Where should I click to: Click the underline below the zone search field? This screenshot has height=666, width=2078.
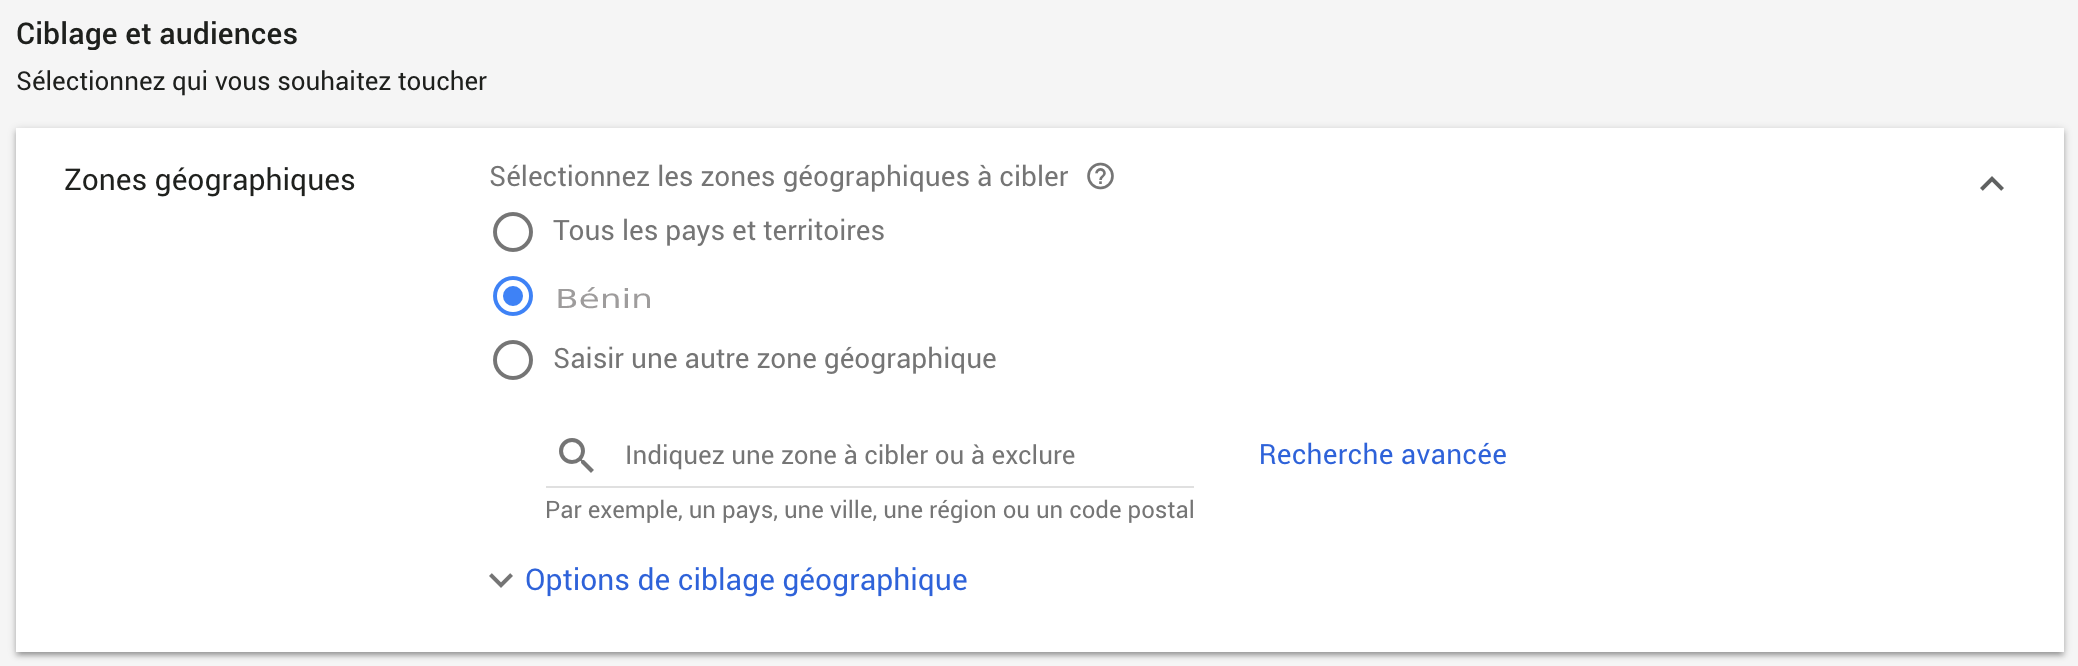pos(869,487)
